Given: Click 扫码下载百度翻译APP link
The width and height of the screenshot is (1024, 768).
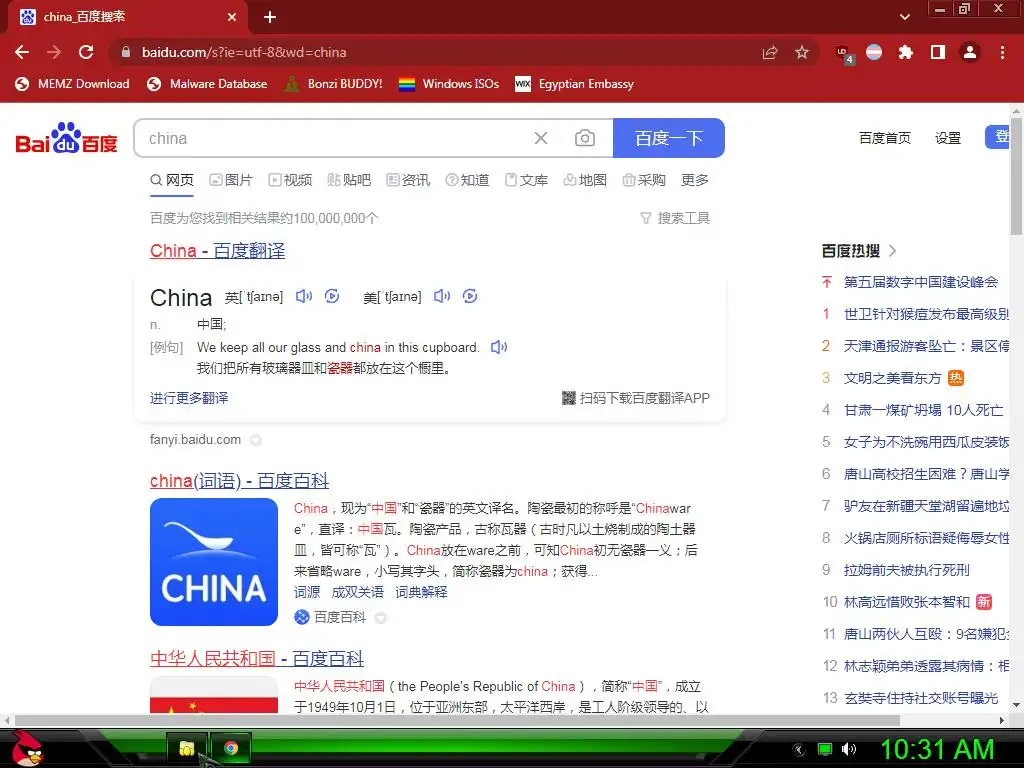Looking at the screenshot, I should (x=636, y=398).
